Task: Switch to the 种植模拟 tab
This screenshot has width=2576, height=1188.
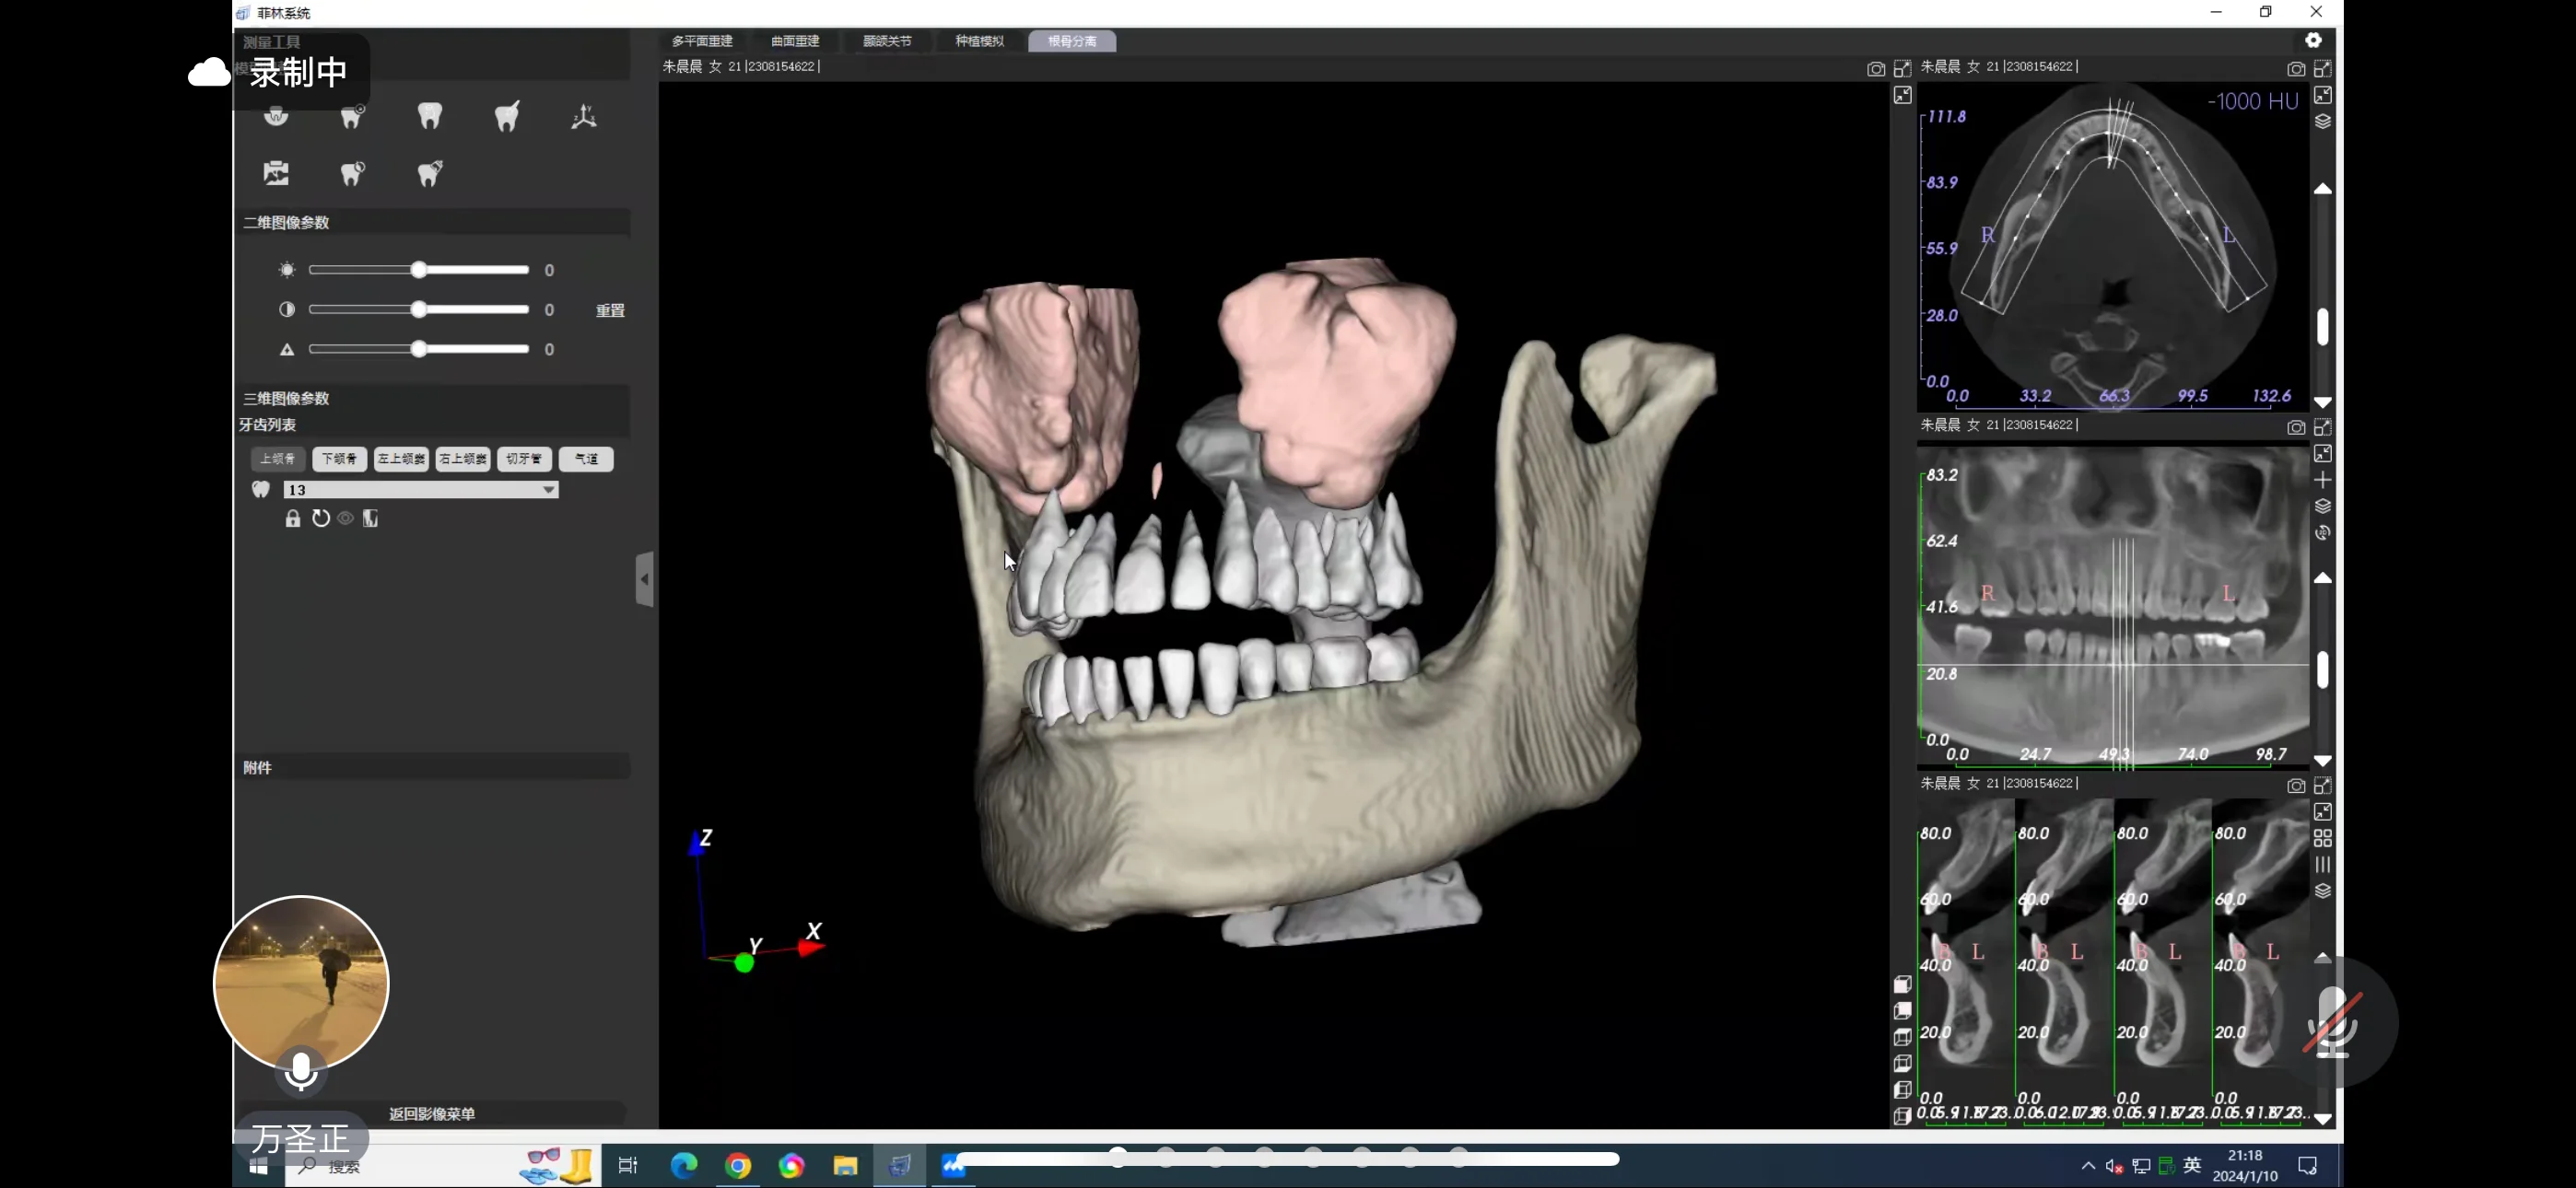Action: [x=979, y=41]
